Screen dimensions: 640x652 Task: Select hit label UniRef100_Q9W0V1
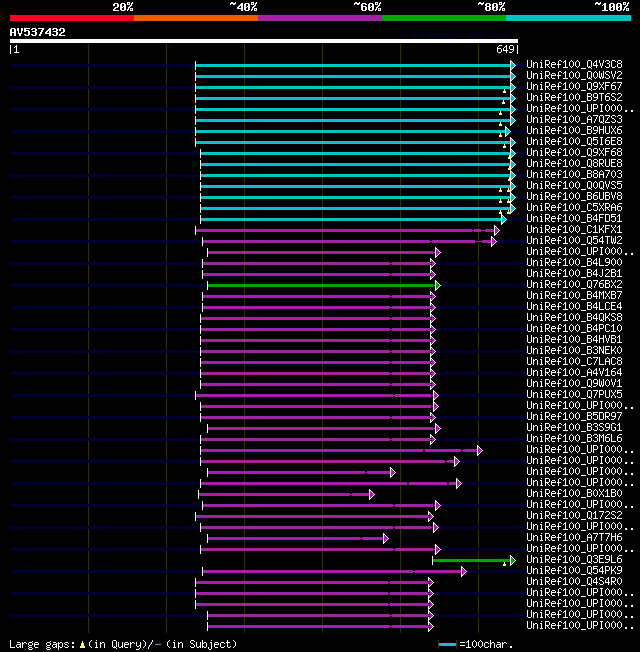pyautogui.click(x=574, y=384)
